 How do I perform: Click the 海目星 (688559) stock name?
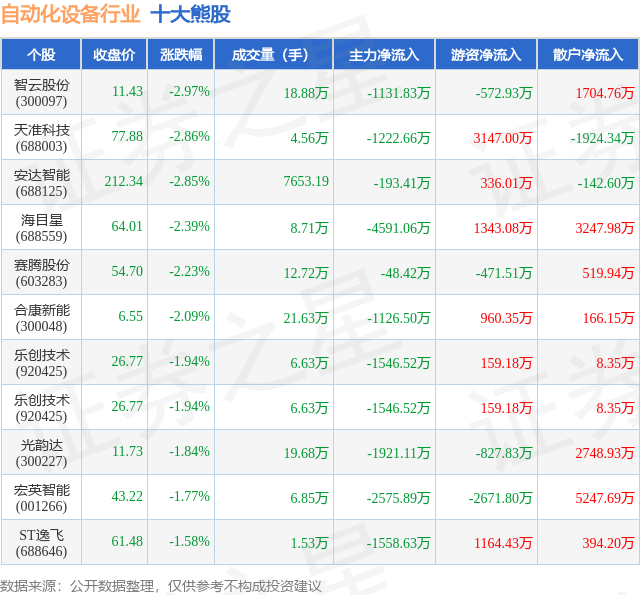pyautogui.click(x=41, y=228)
